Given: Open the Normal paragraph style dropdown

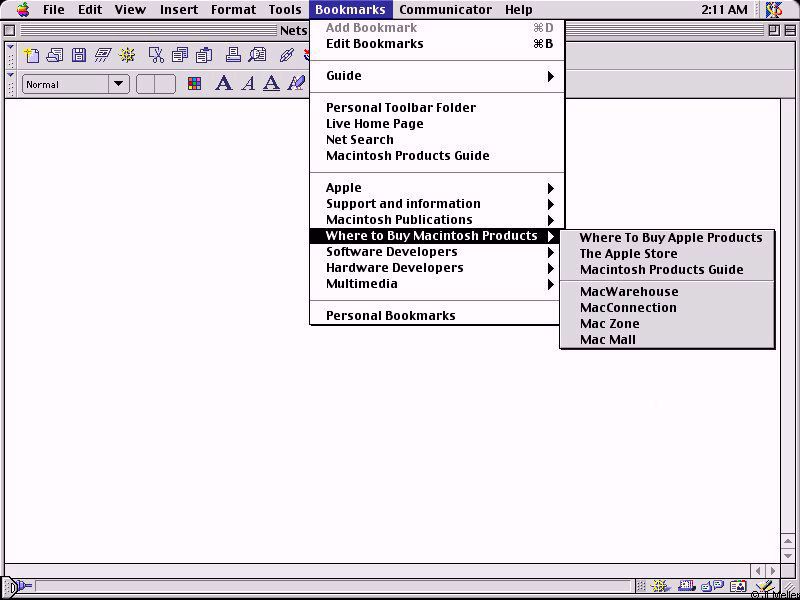Looking at the screenshot, I should pyautogui.click(x=75, y=84).
